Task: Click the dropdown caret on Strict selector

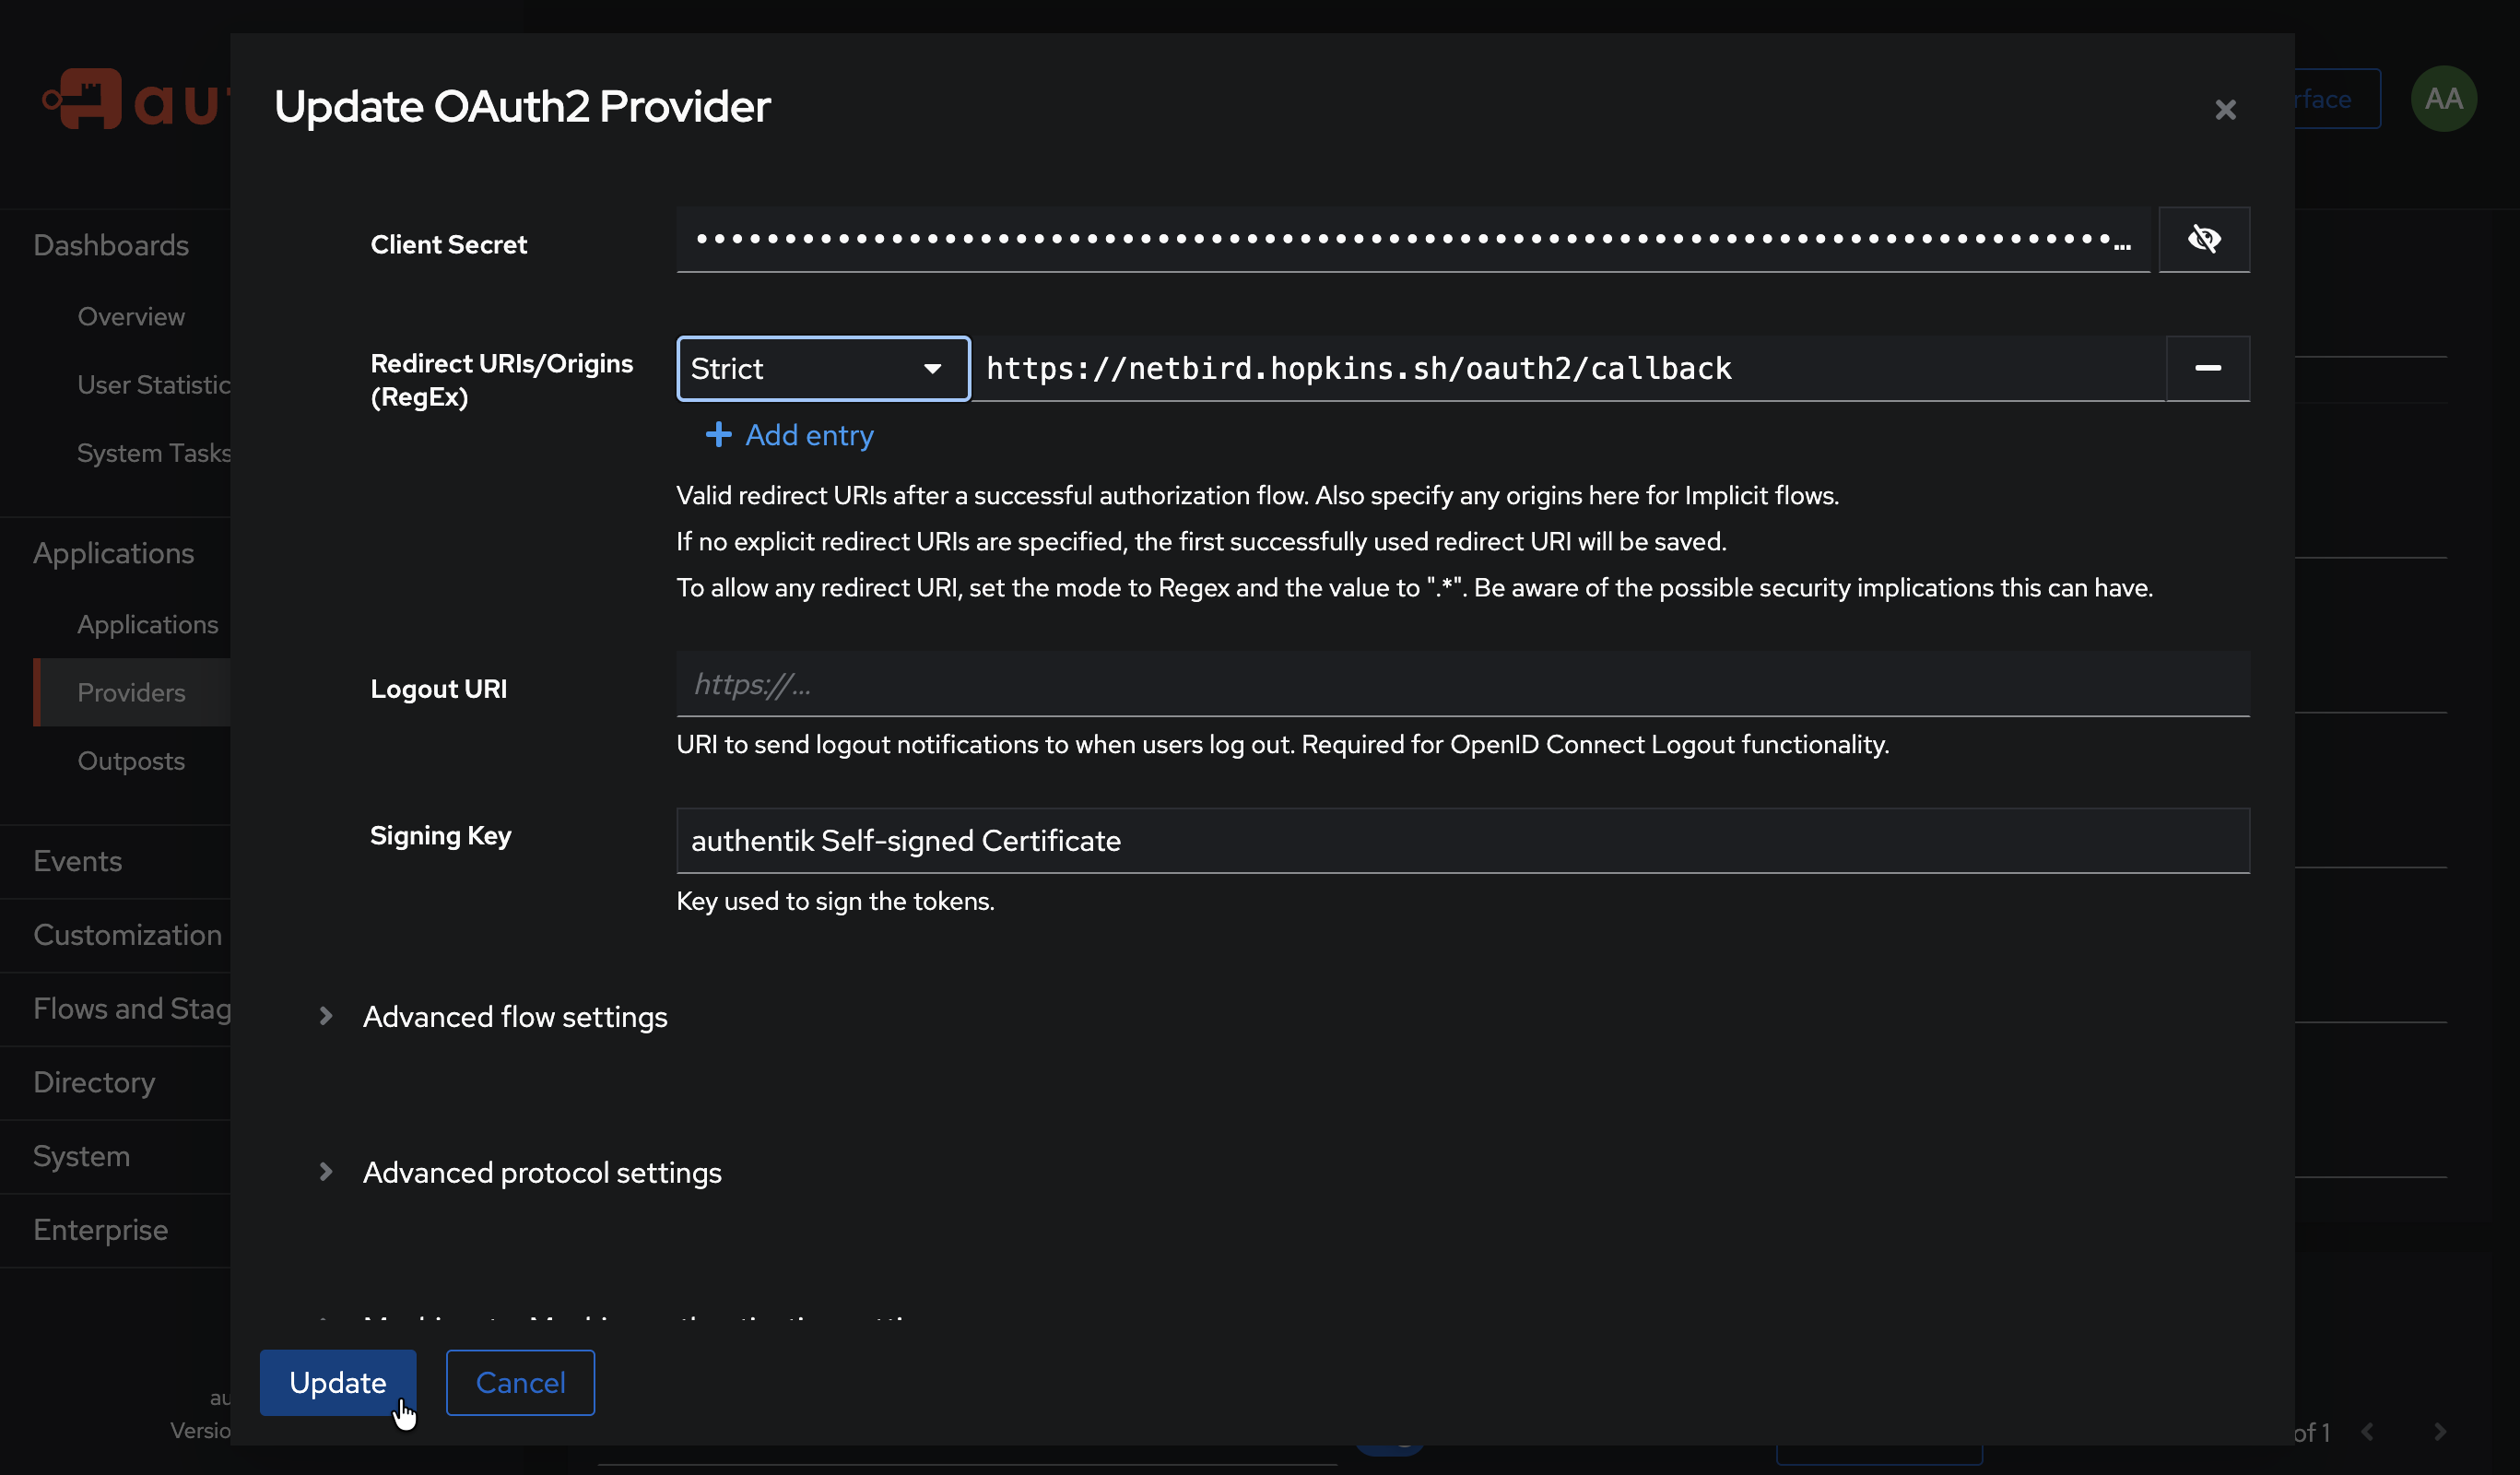Action: pos(932,368)
